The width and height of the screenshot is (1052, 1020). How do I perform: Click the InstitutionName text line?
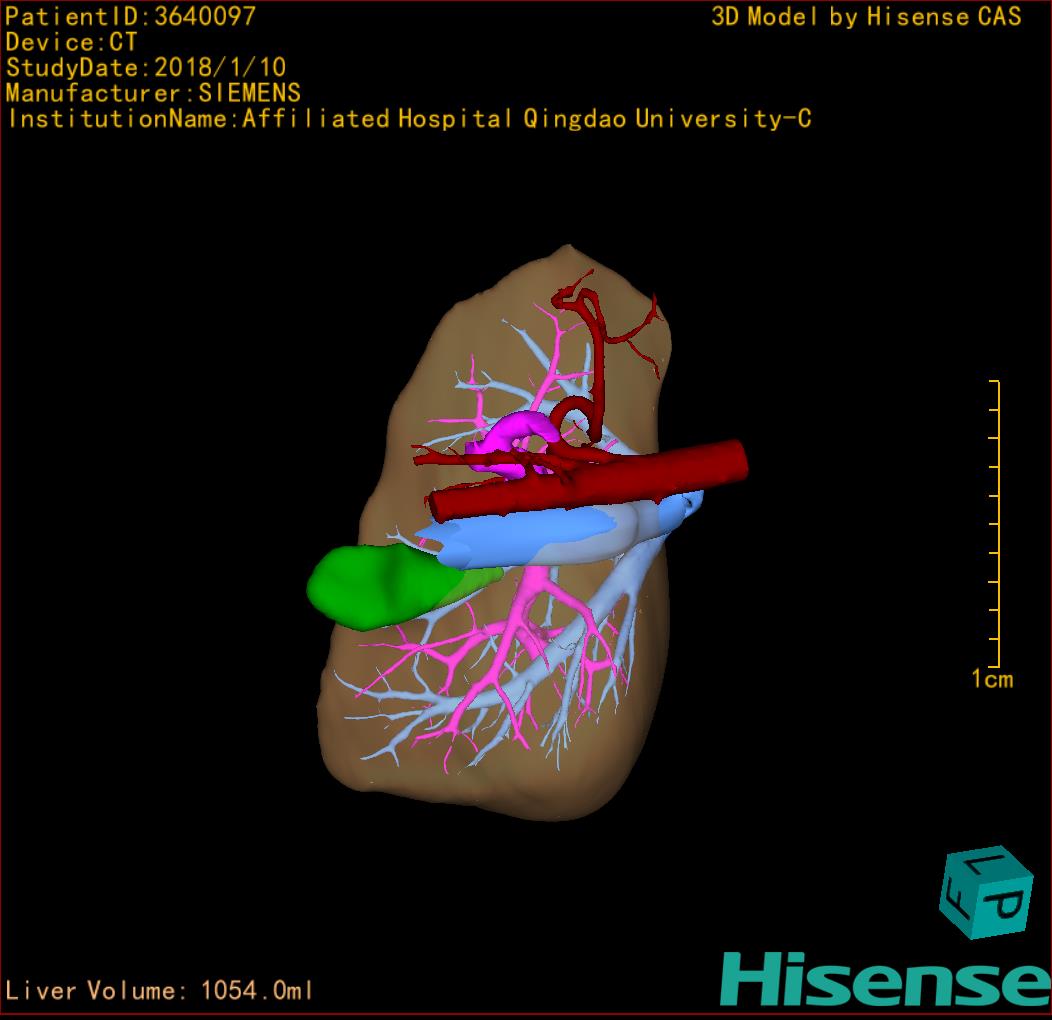pyautogui.click(x=409, y=119)
